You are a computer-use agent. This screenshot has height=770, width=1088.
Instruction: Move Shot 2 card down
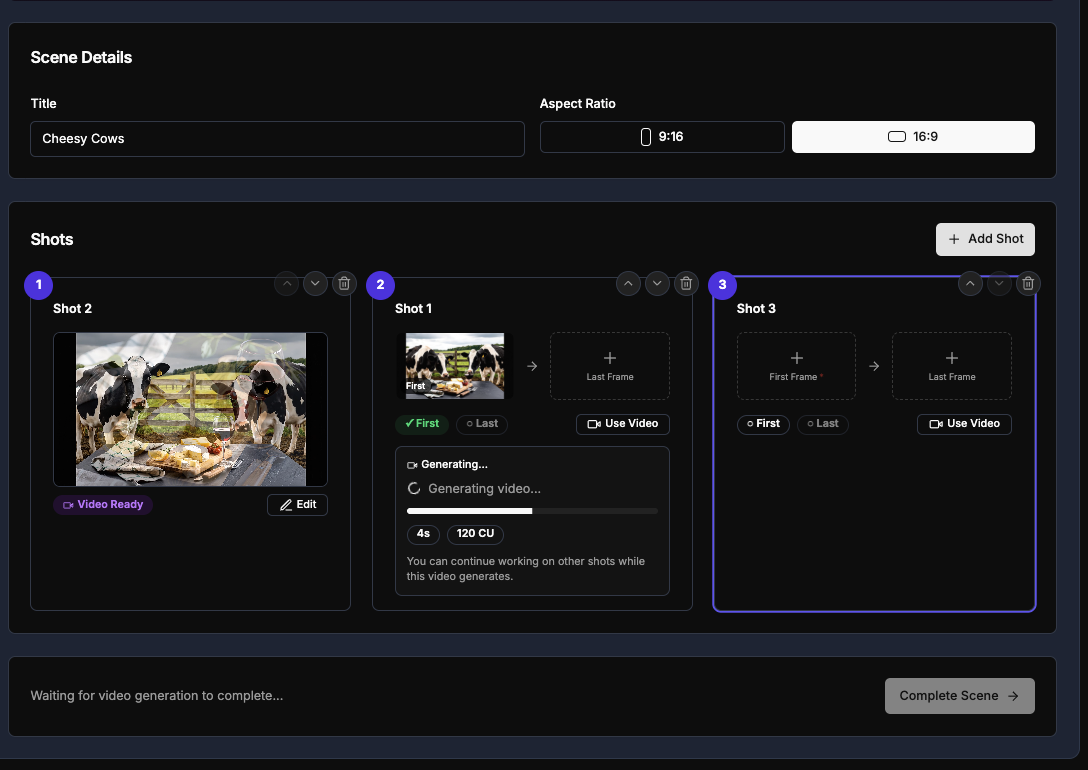click(315, 284)
